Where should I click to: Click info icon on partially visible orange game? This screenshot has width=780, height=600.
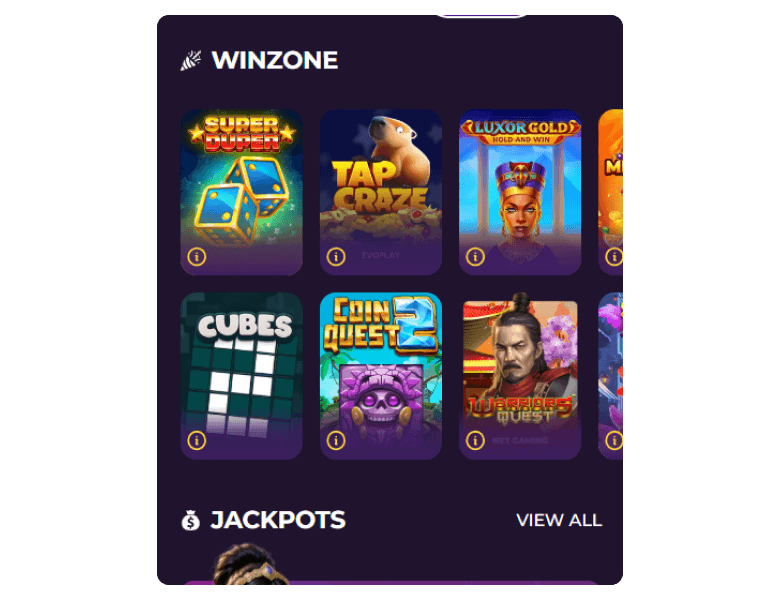(614, 257)
